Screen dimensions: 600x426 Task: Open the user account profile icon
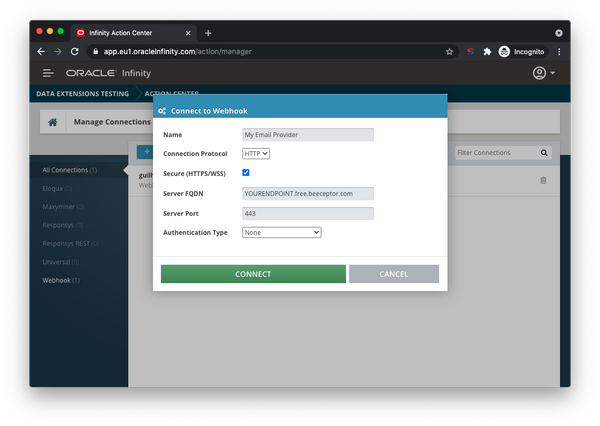(539, 73)
